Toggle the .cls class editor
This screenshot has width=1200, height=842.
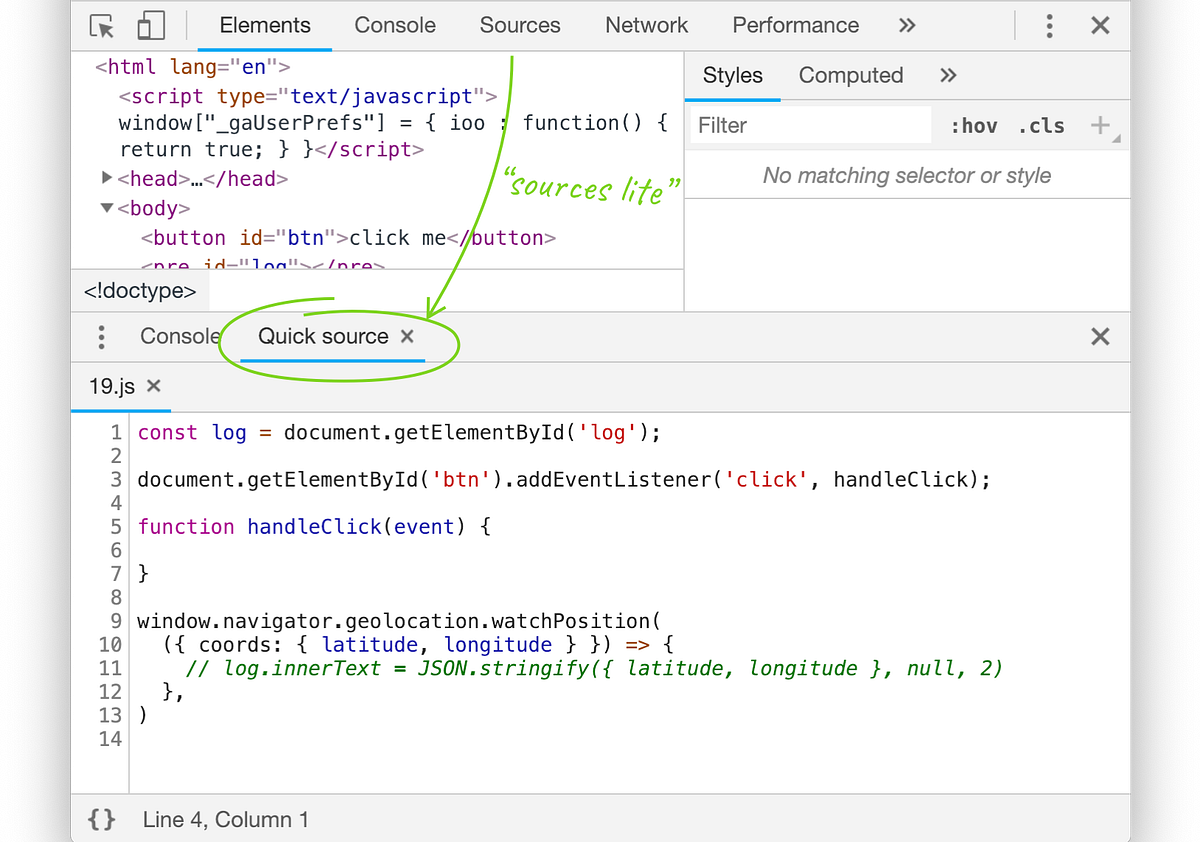click(1041, 126)
